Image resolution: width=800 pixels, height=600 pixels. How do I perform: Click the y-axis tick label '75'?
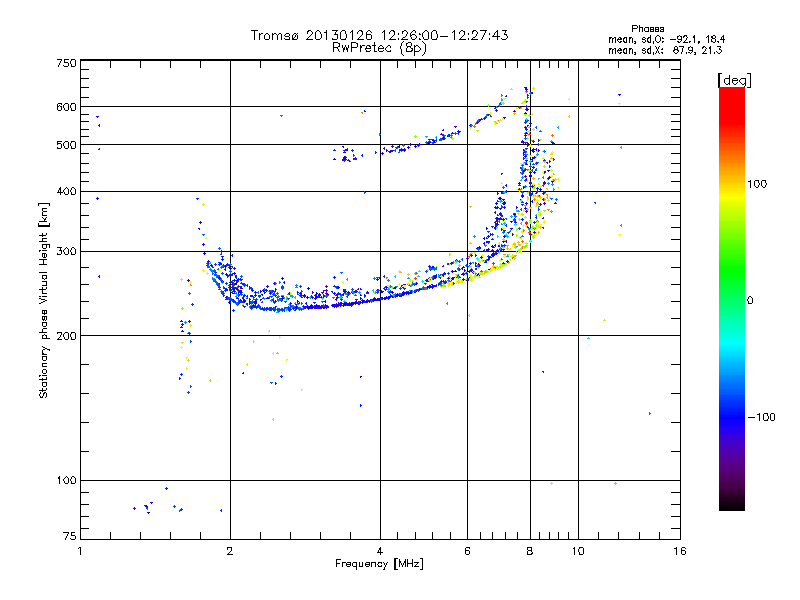(x=70, y=536)
